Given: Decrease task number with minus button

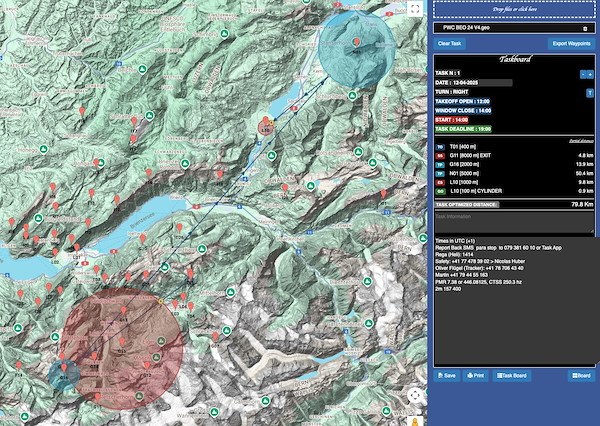Looking at the screenshot, I should pos(583,75).
